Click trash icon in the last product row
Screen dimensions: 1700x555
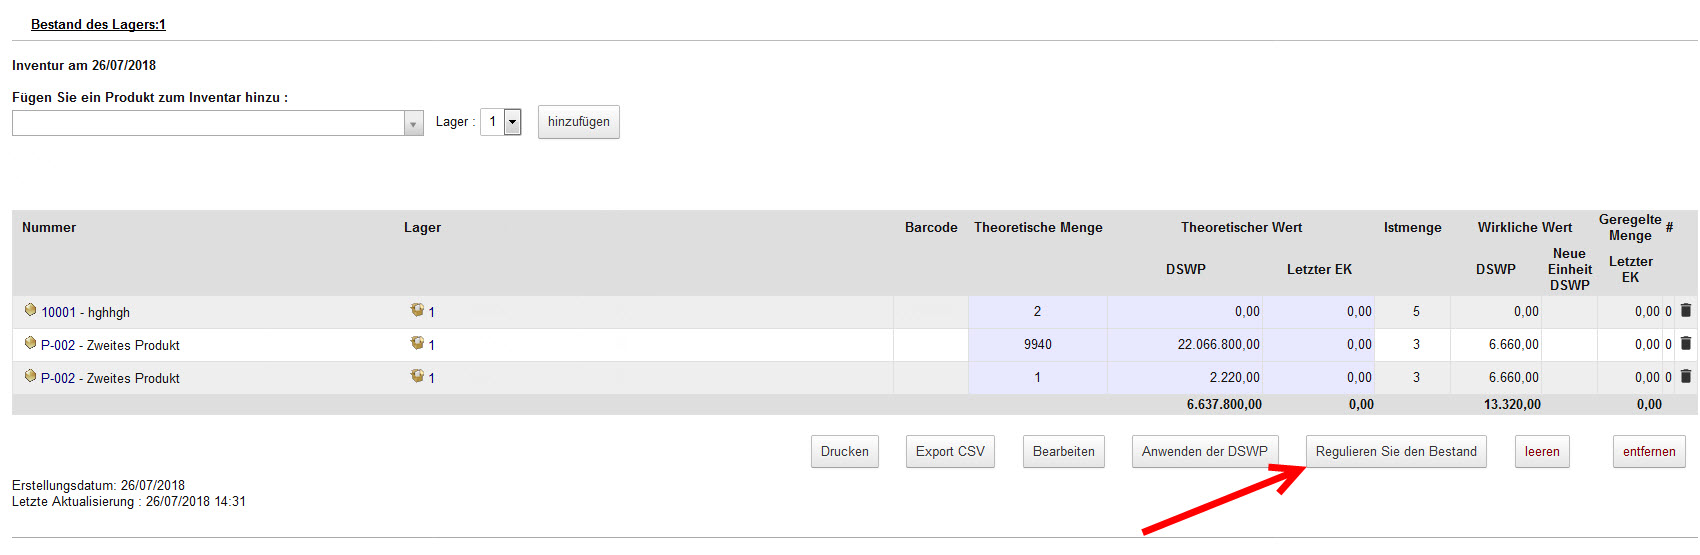tap(1685, 377)
